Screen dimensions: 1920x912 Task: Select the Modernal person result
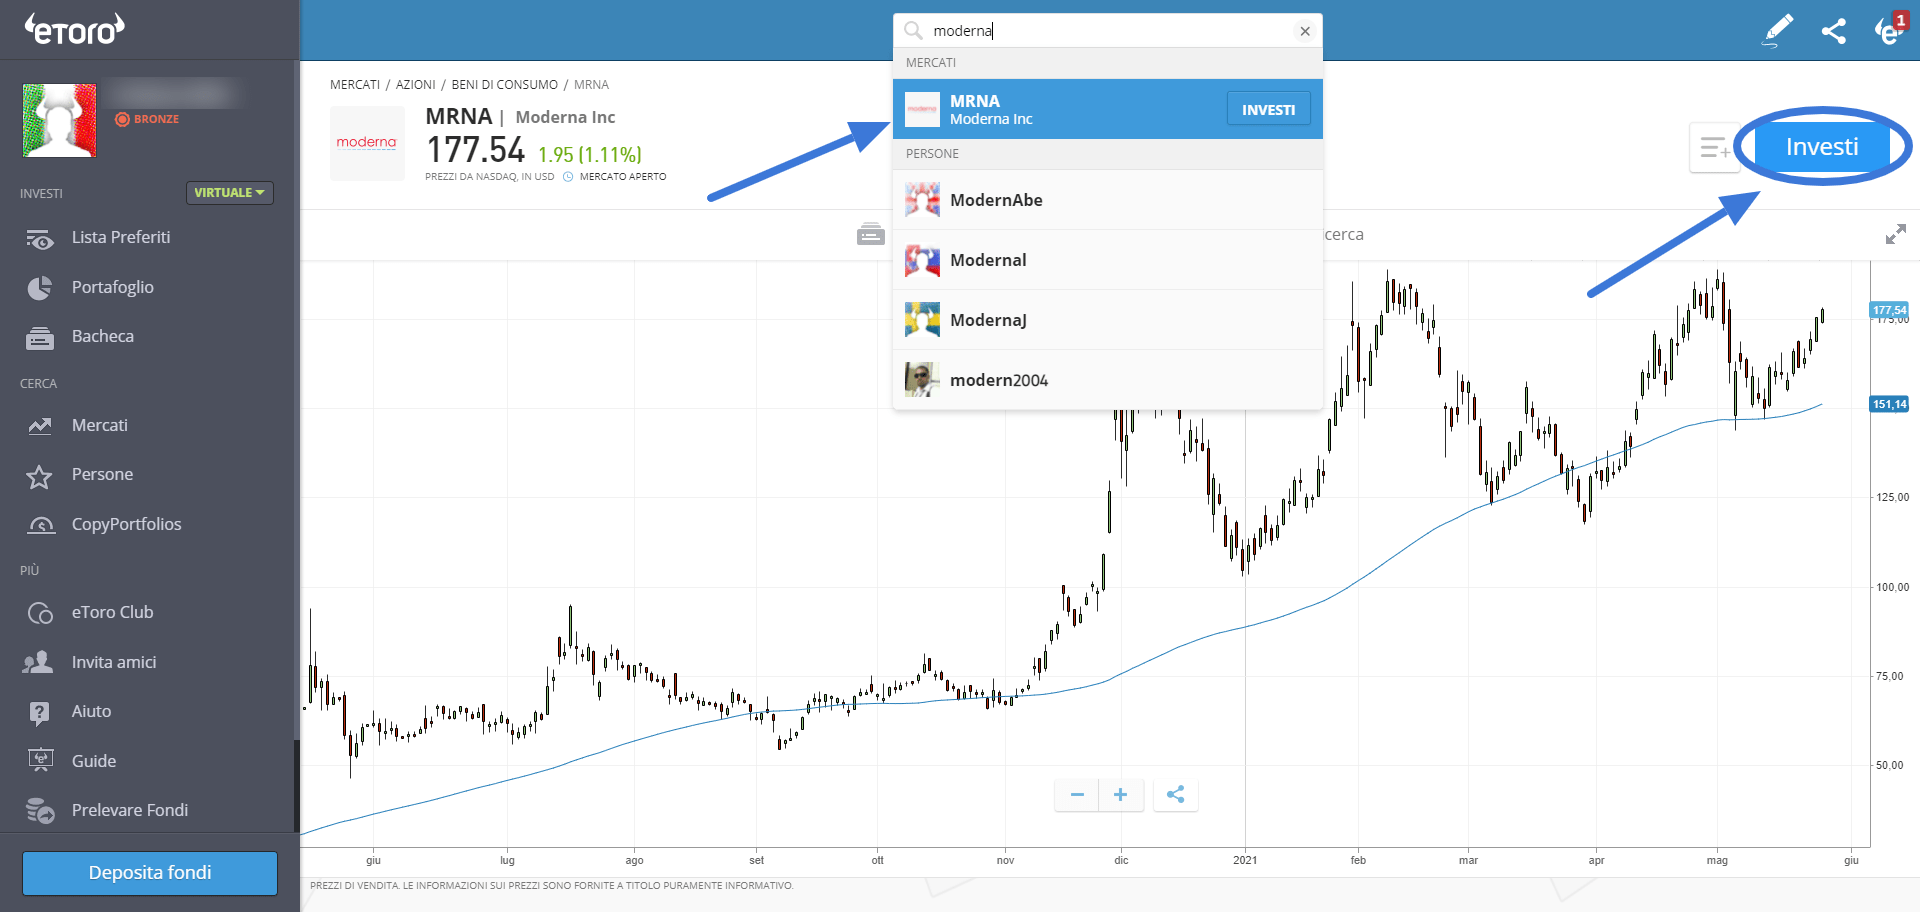tap(1108, 260)
